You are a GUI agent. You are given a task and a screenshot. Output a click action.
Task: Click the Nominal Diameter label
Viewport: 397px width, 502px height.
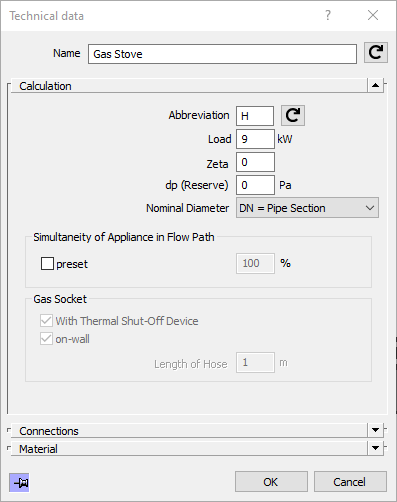coord(187,208)
